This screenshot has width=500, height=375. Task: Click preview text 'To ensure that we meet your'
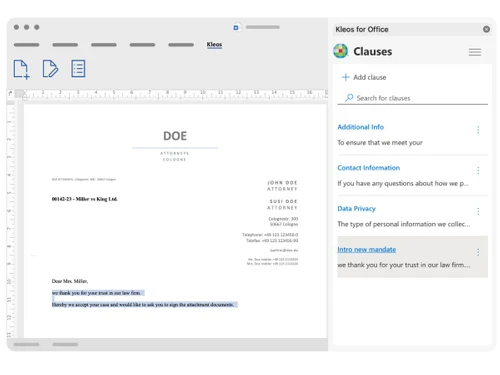pyautogui.click(x=380, y=143)
